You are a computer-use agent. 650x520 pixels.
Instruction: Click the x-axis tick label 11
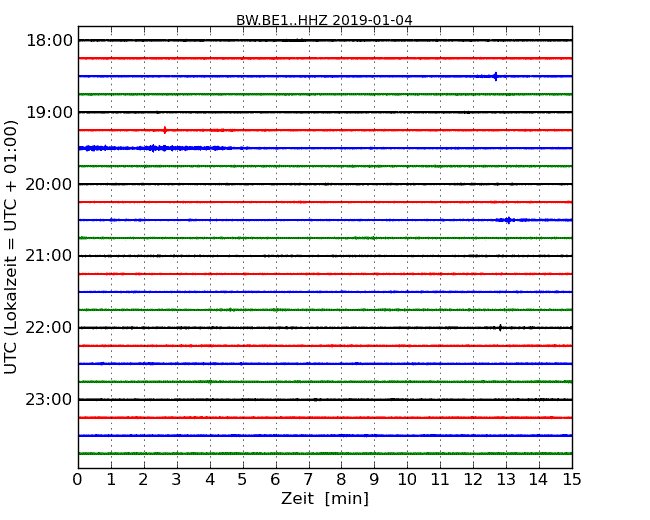point(440,479)
